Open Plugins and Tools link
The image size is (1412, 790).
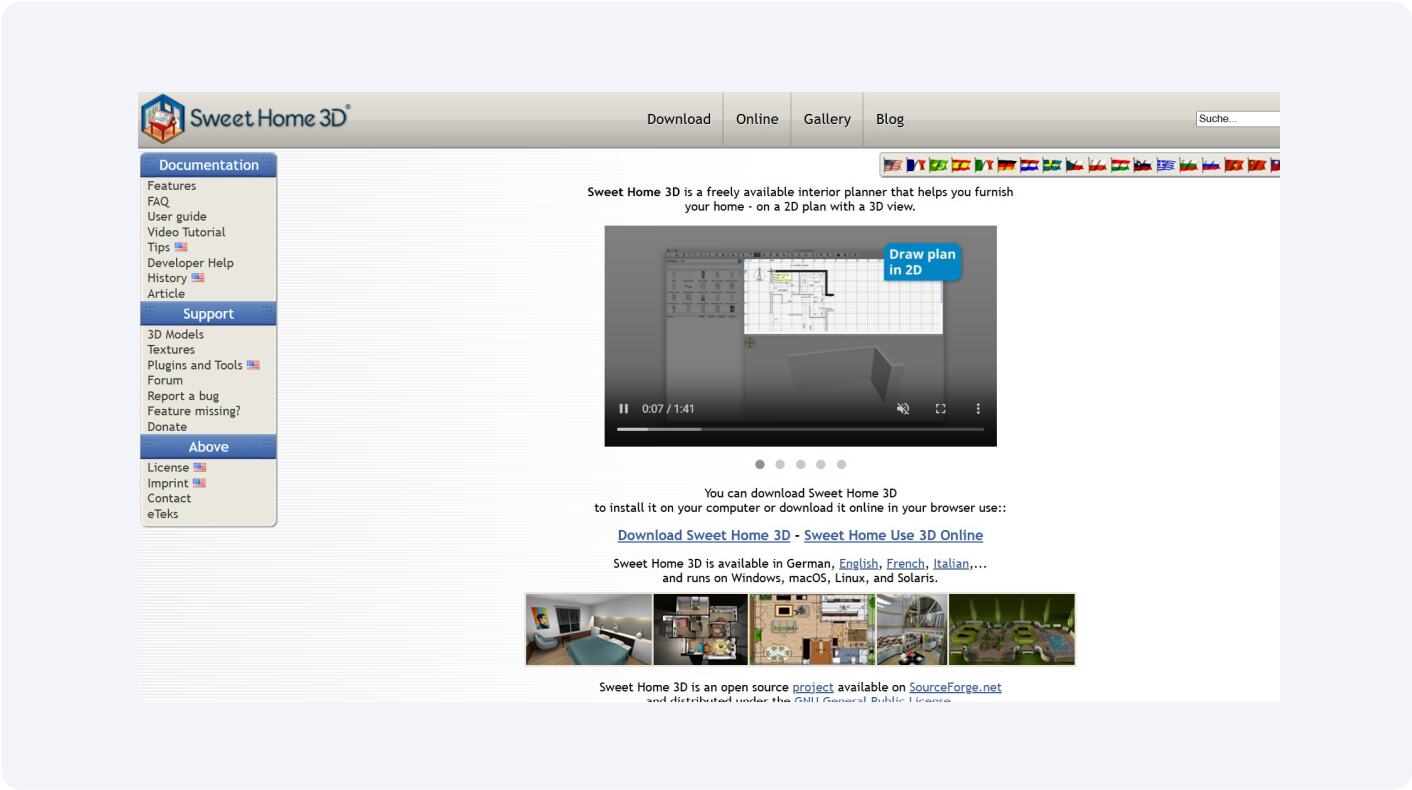[x=195, y=365]
